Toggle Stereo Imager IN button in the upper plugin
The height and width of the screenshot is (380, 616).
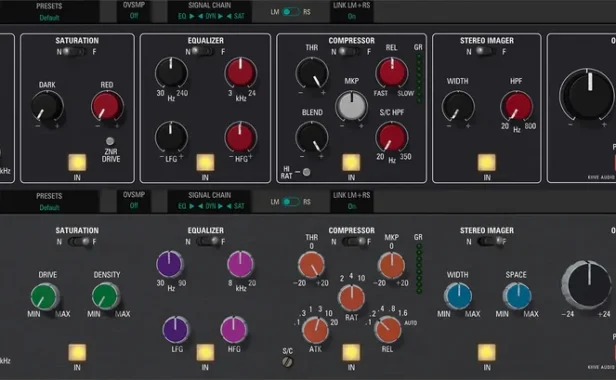(x=486, y=162)
